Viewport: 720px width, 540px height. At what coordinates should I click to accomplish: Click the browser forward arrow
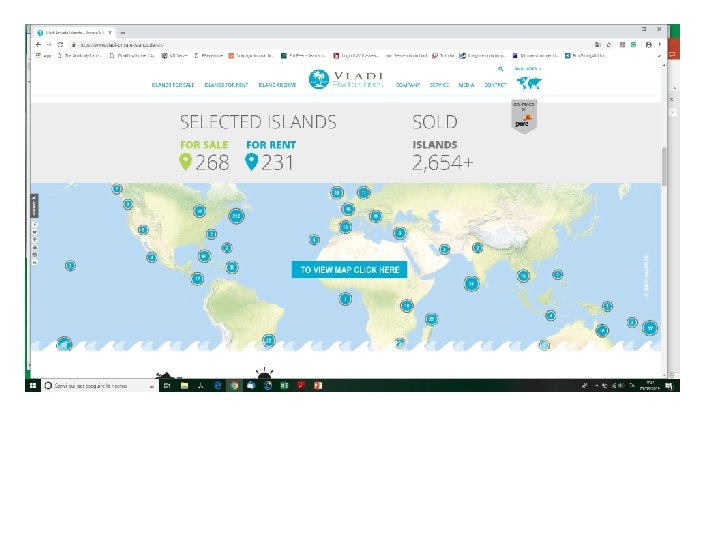click(x=50, y=45)
